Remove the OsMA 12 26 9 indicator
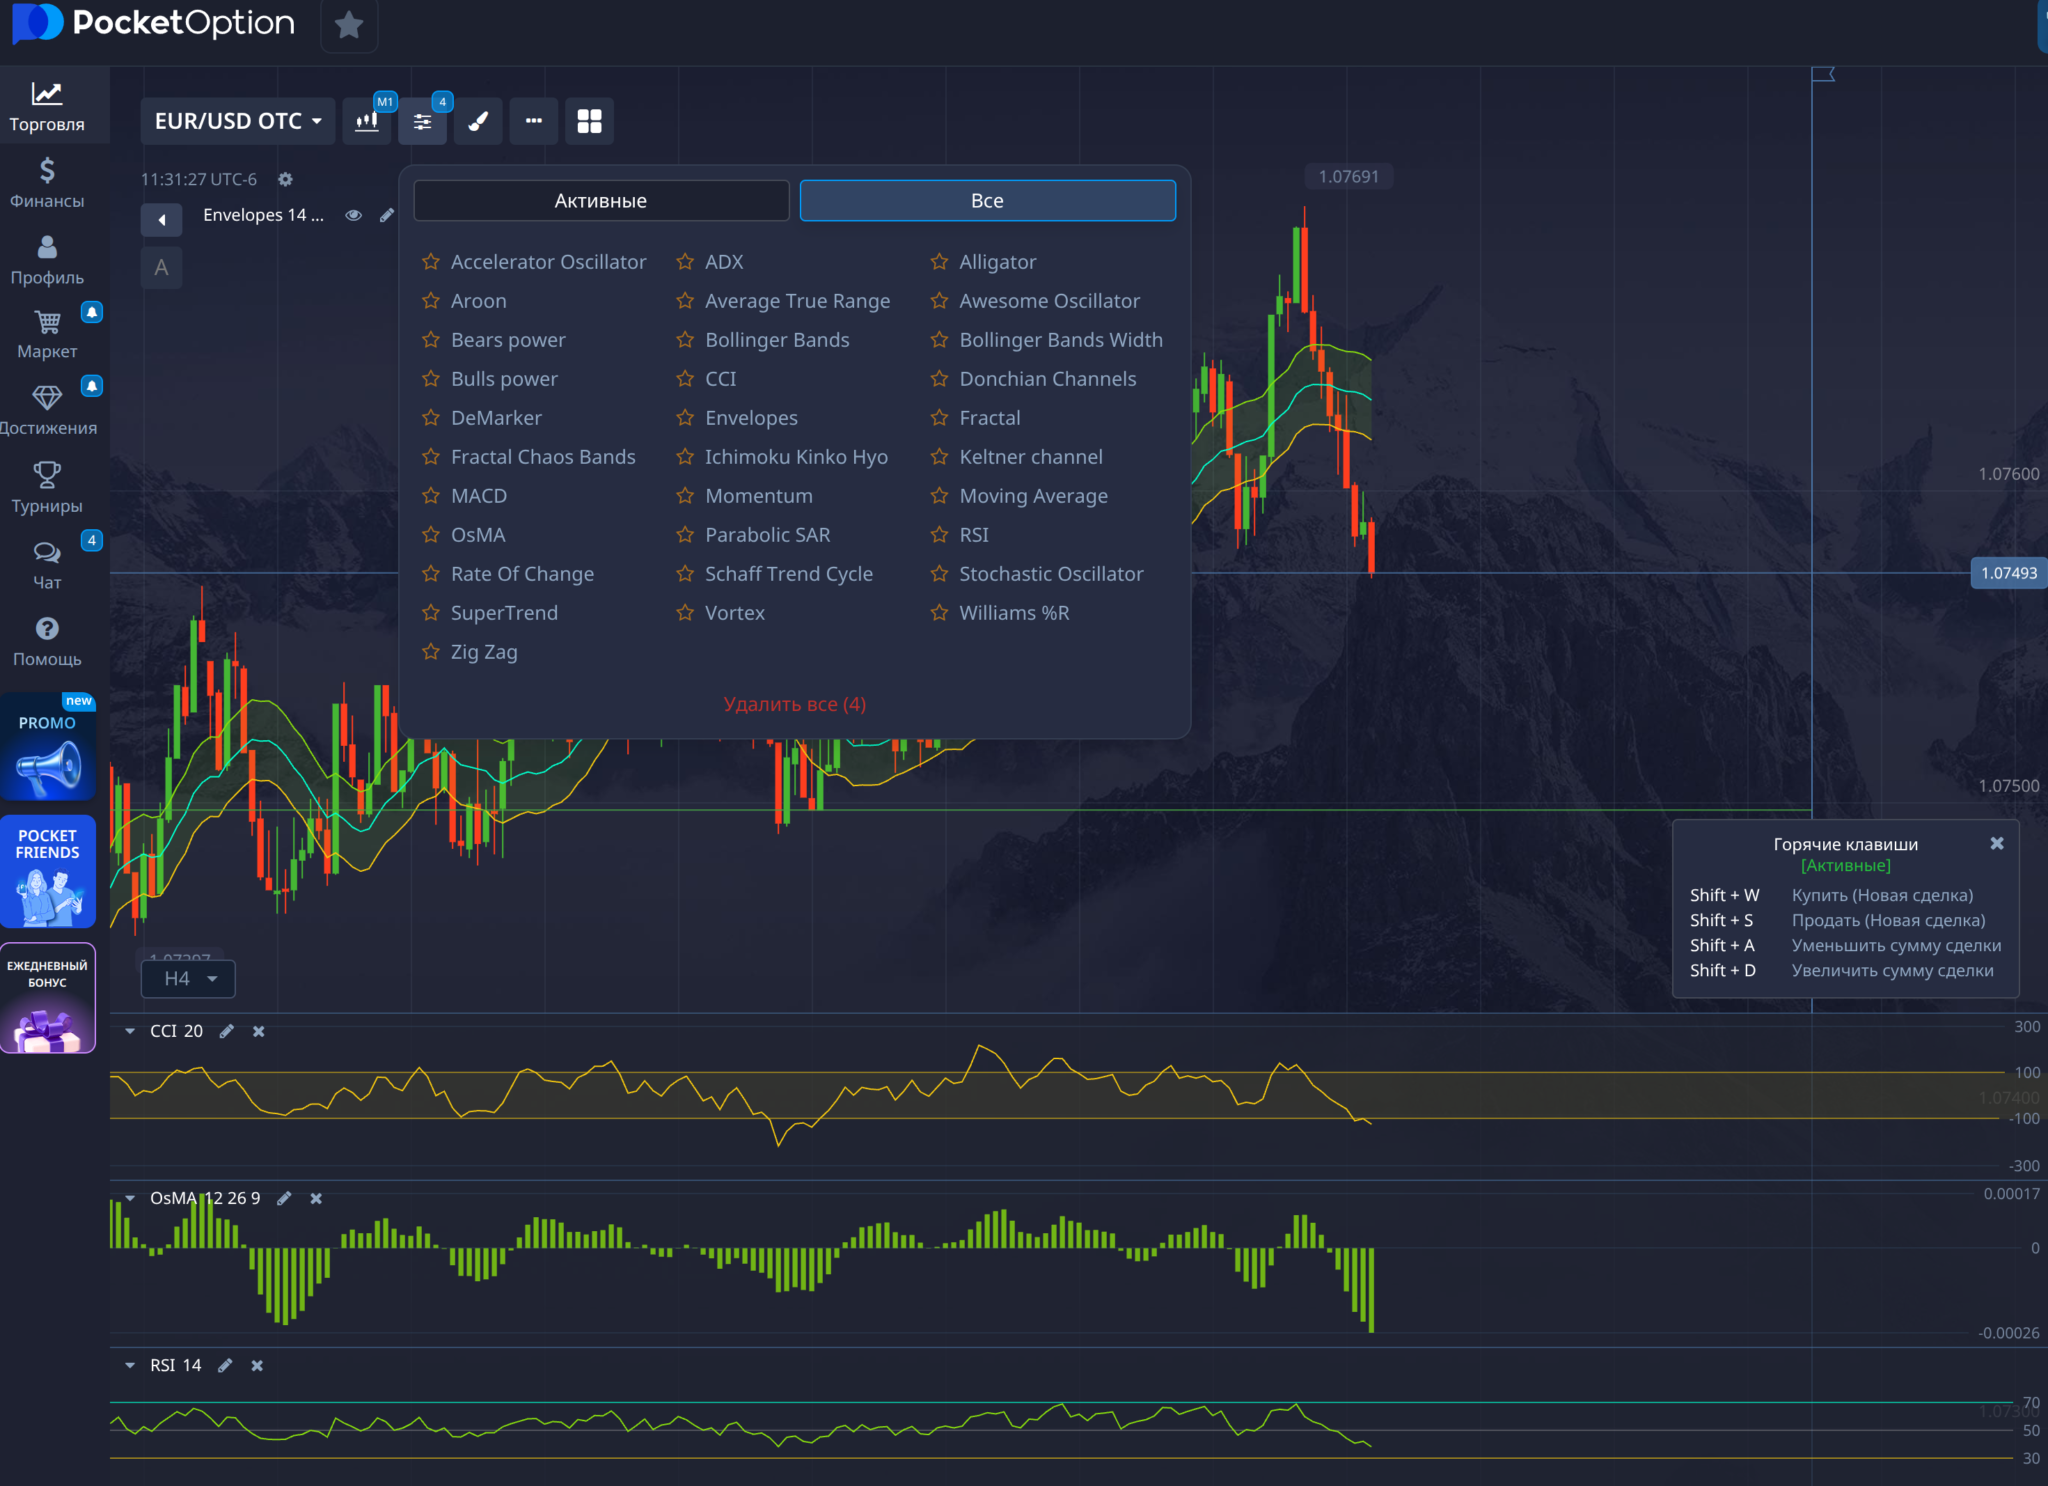 click(x=316, y=1198)
